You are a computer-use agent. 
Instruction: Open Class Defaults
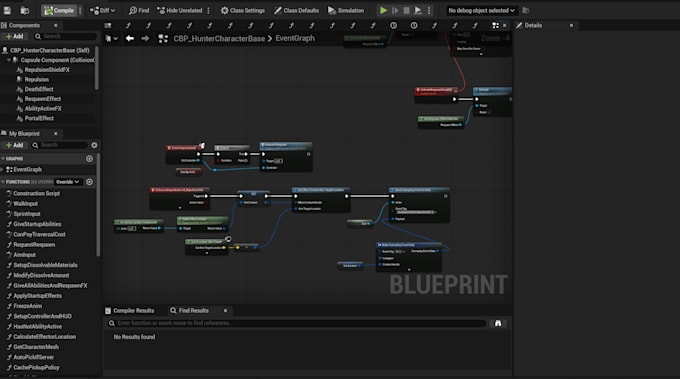point(296,10)
